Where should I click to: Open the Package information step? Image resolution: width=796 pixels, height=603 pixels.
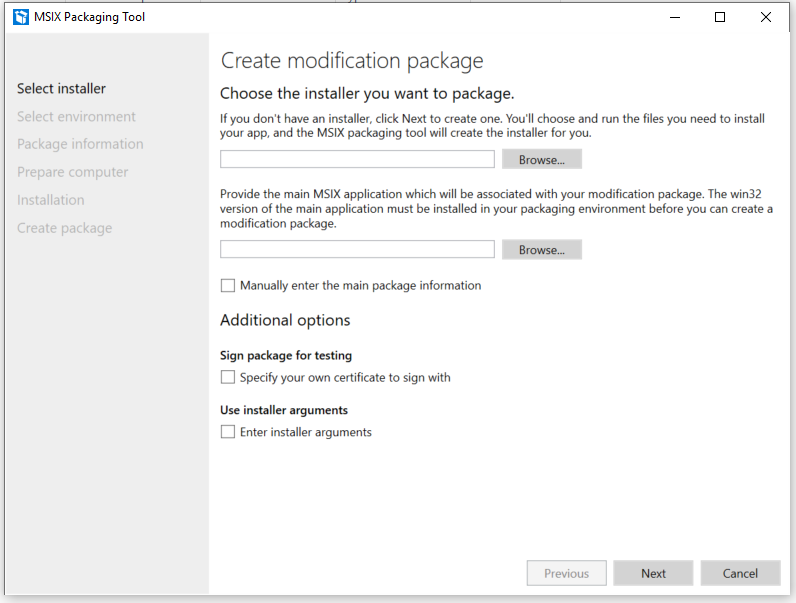pyautogui.click(x=80, y=144)
